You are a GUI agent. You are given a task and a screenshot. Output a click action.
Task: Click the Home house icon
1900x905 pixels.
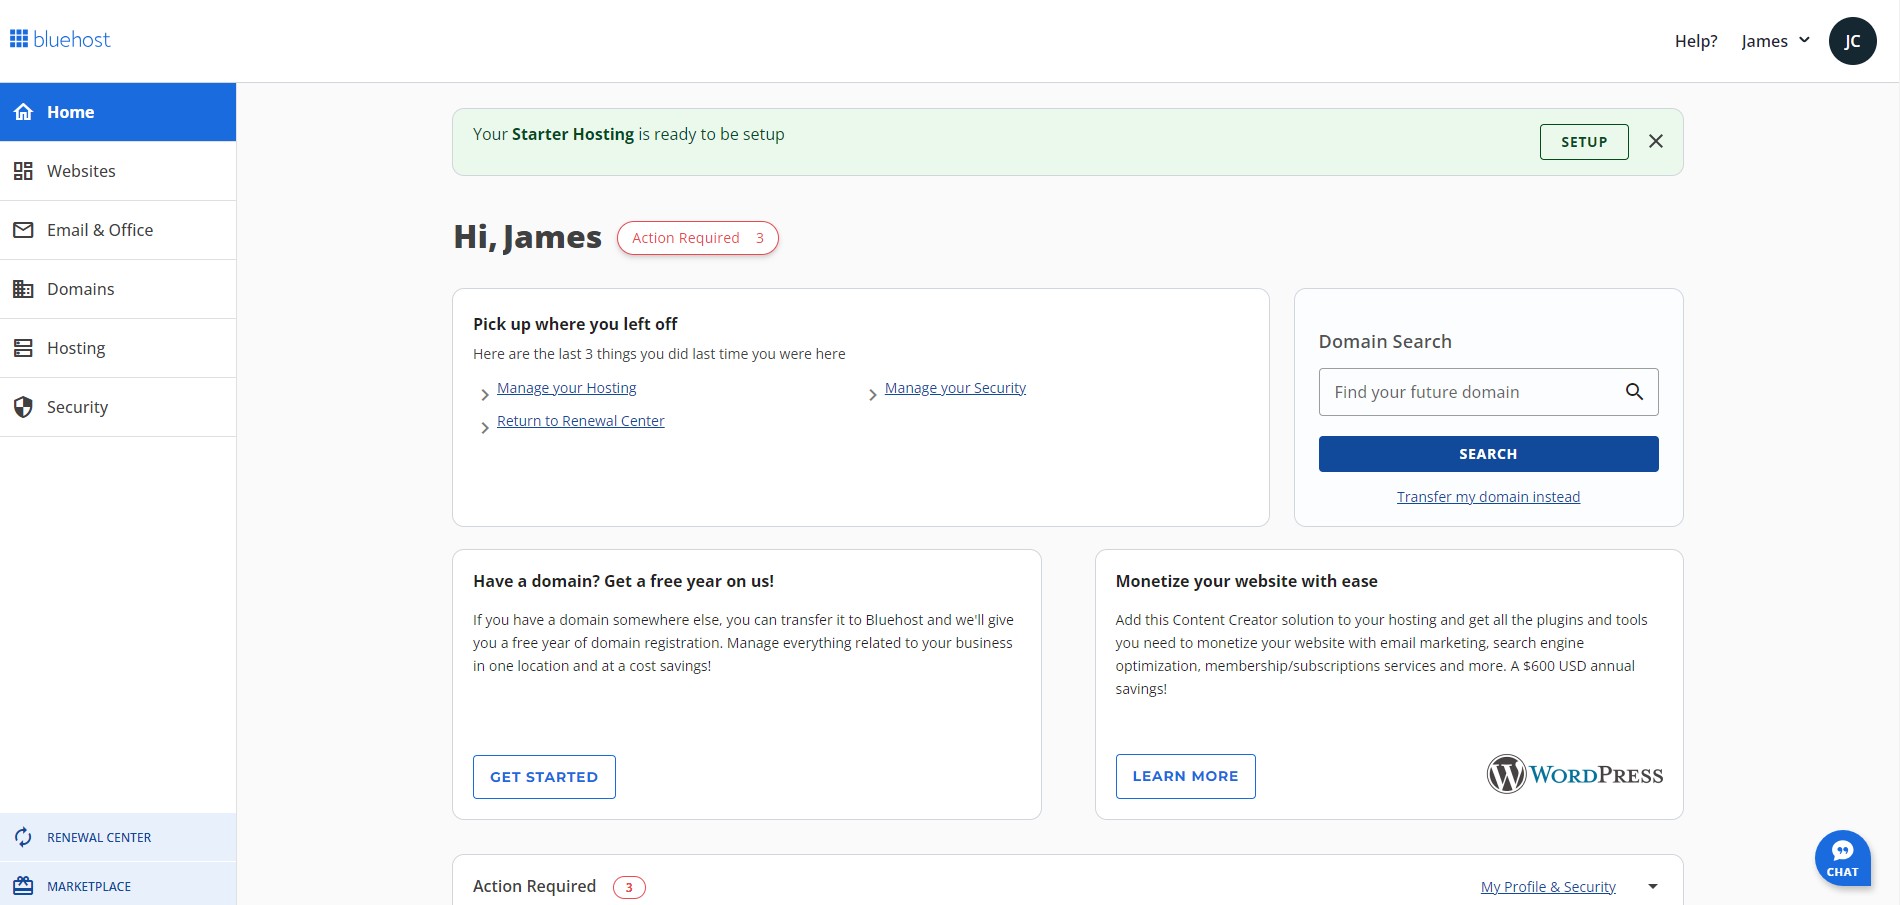coord(23,112)
